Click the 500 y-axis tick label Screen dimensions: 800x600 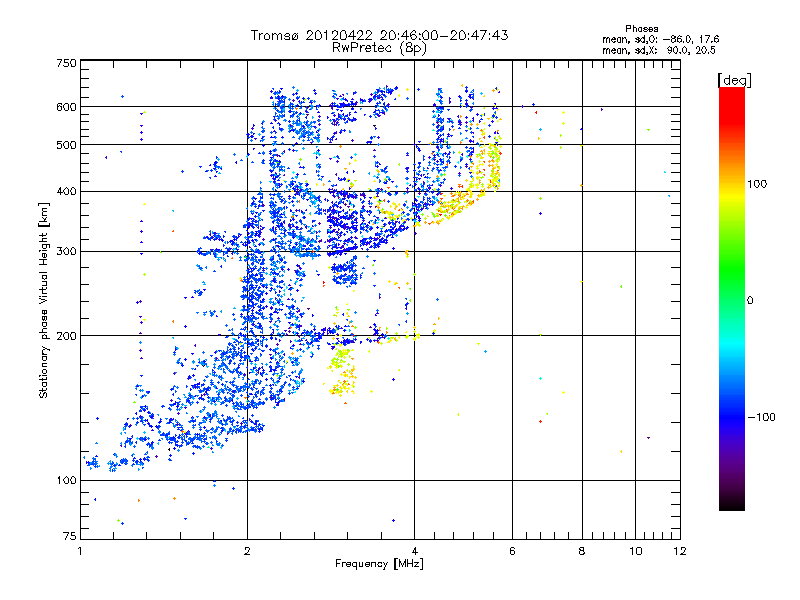click(x=66, y=145)
